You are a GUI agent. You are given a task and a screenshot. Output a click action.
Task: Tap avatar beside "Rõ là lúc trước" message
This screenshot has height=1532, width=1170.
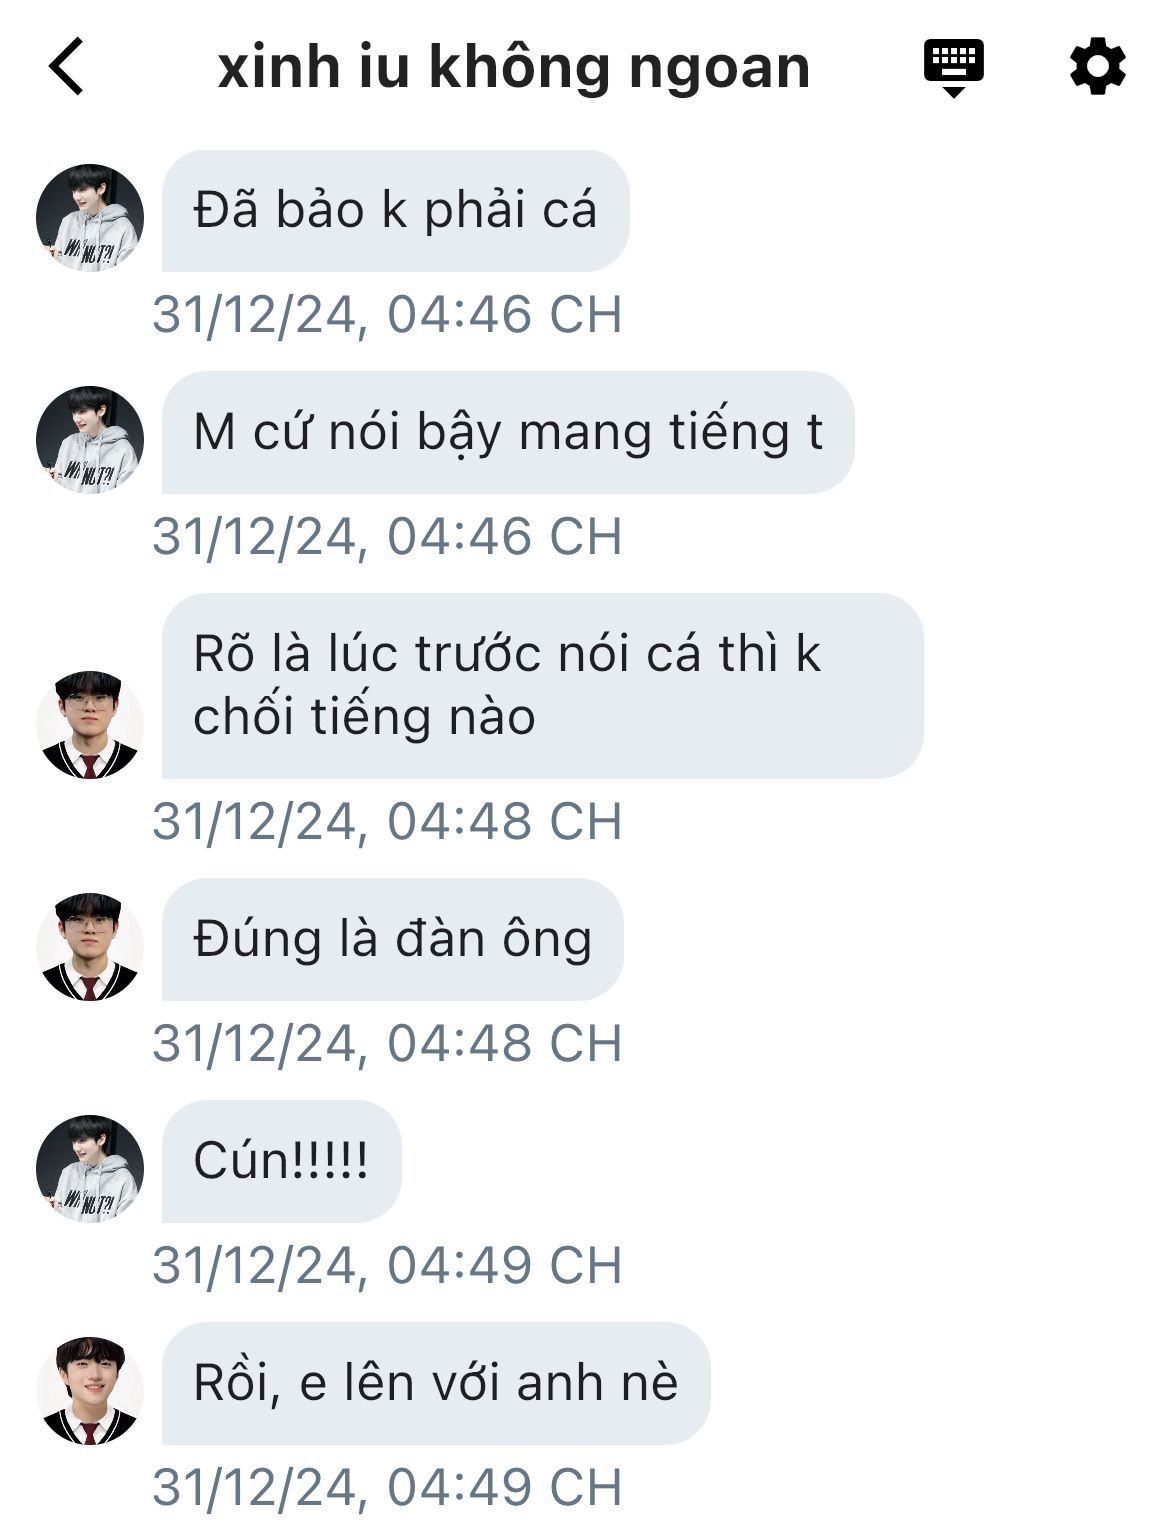click(x=90, y=725)
